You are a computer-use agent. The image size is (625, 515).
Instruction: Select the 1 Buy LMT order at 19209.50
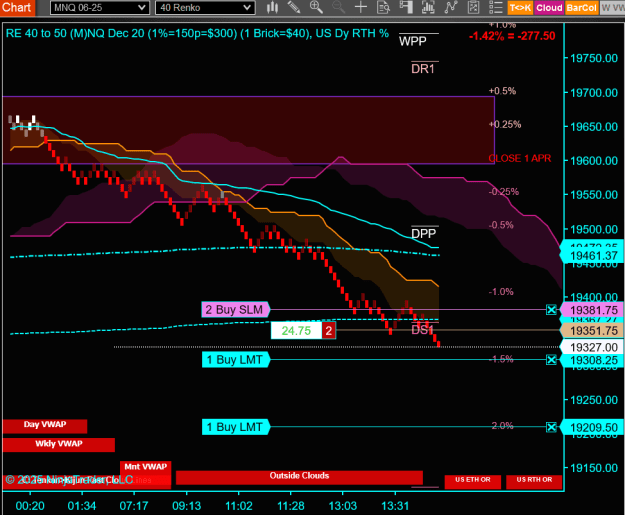click(x=236, y=427)
